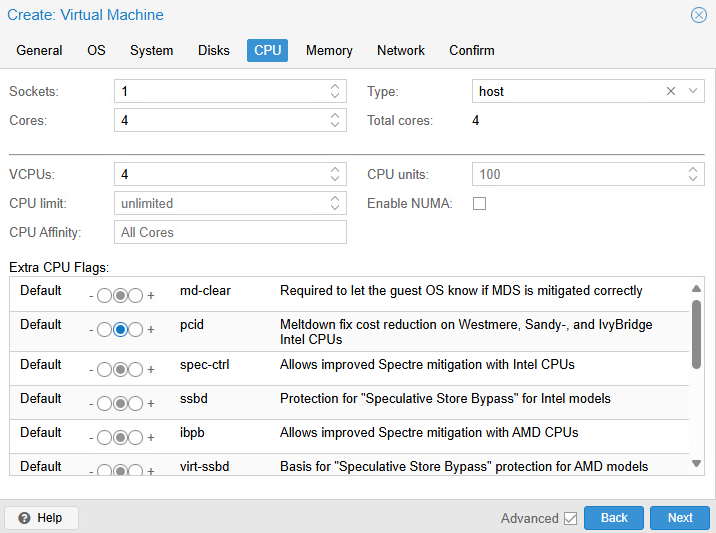Clear the host CPU type selection
This screenshot has height=533, width=716.
click(x=671, y=91)
